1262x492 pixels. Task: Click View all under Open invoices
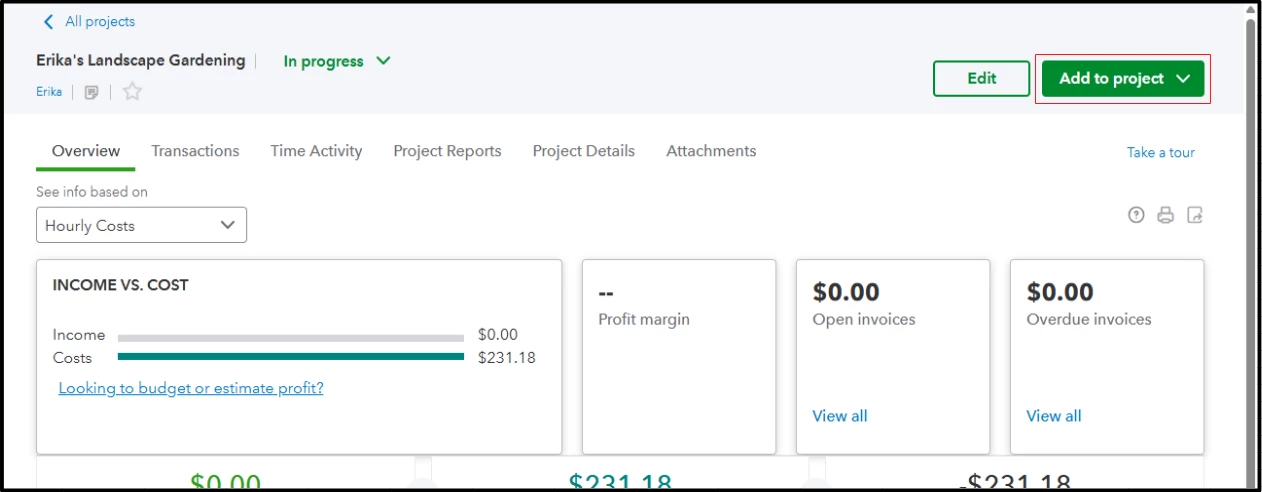(x=840, y=416)
